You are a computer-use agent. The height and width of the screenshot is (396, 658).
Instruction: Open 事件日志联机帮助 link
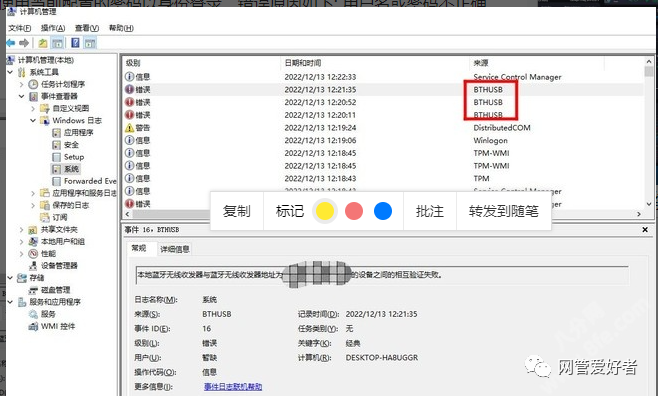(x=233, y=387)
